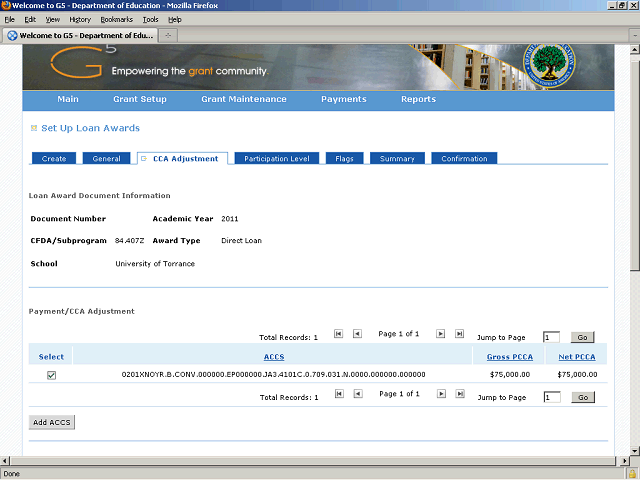Go to previous page in lower pagination
This screenshot has height=480, width=640.
[358, 394]
